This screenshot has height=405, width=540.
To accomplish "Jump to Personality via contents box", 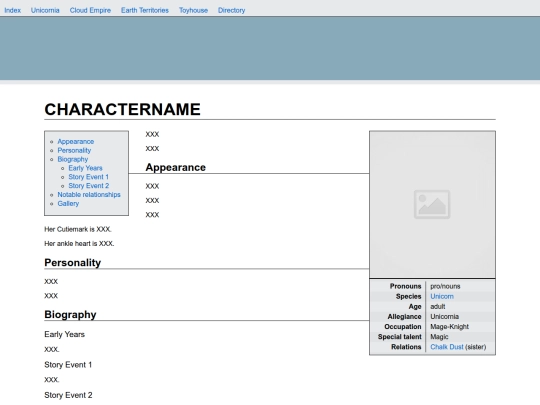I will click(x=74, y=150).
